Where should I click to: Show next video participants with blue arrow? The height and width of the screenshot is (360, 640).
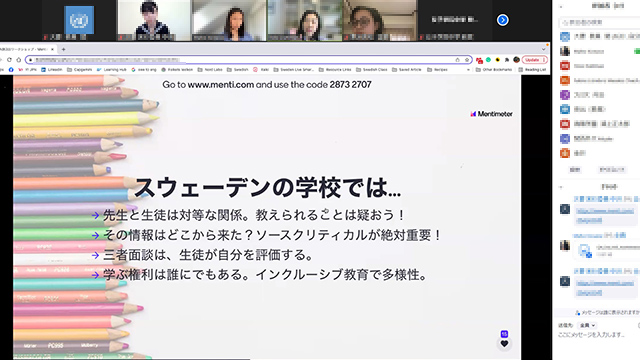coord(502,20)
